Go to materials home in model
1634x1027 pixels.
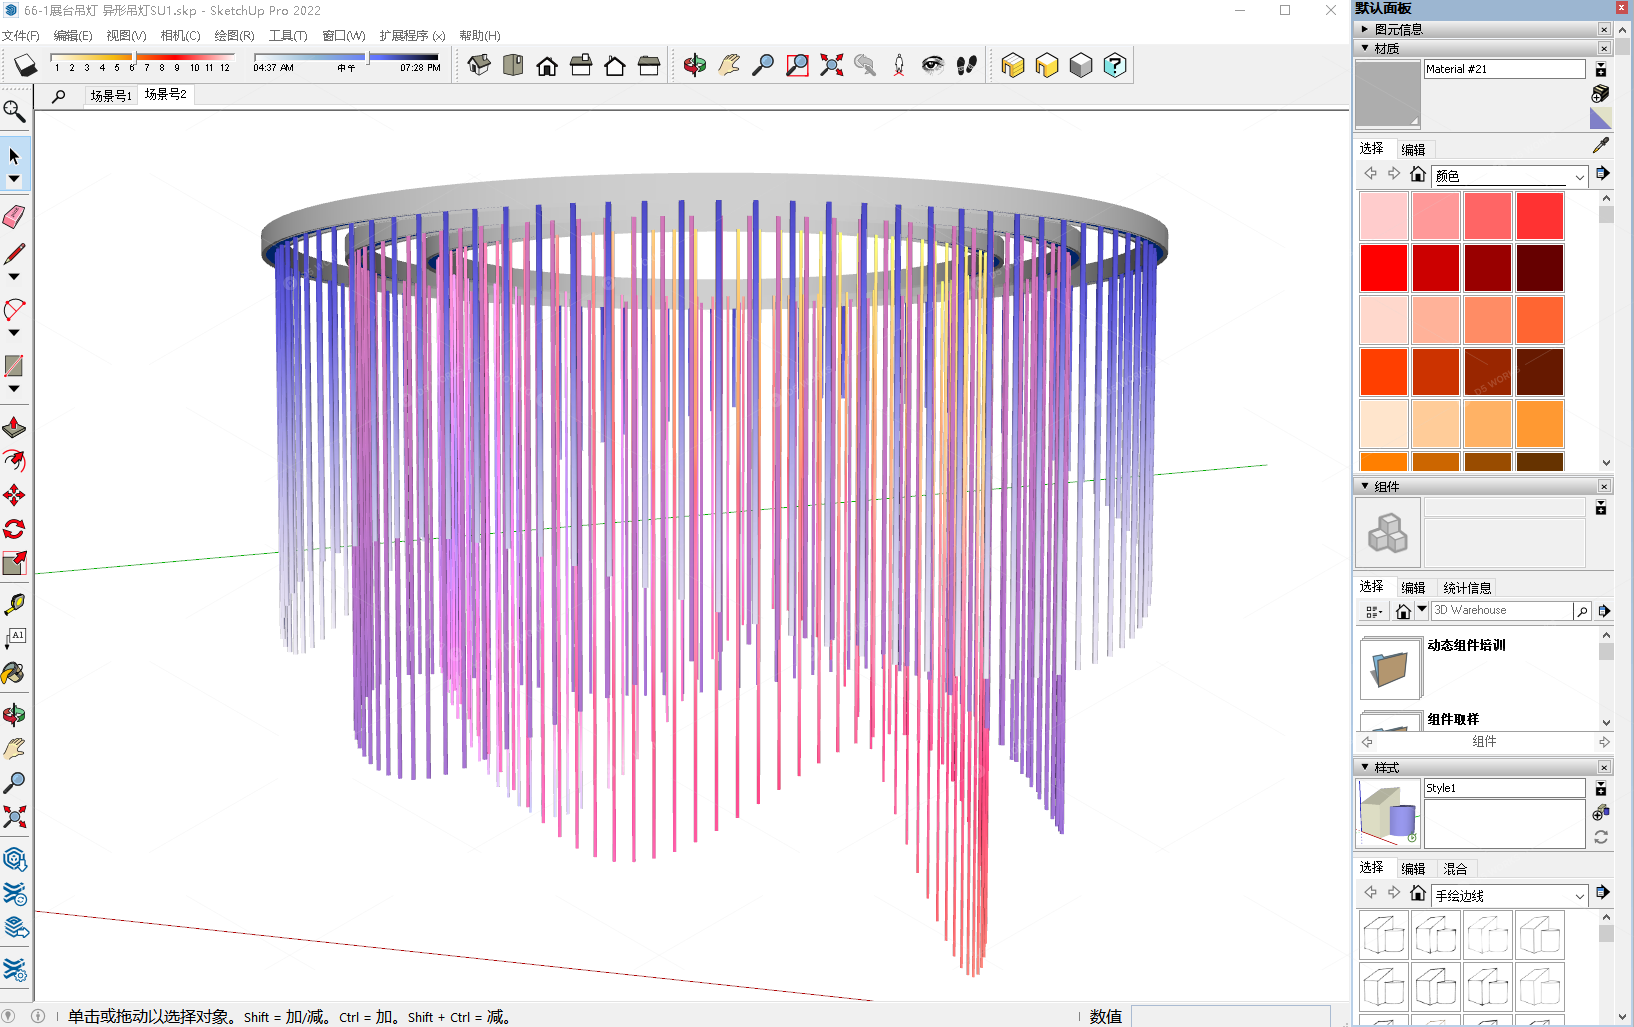tap(1417, 174)
